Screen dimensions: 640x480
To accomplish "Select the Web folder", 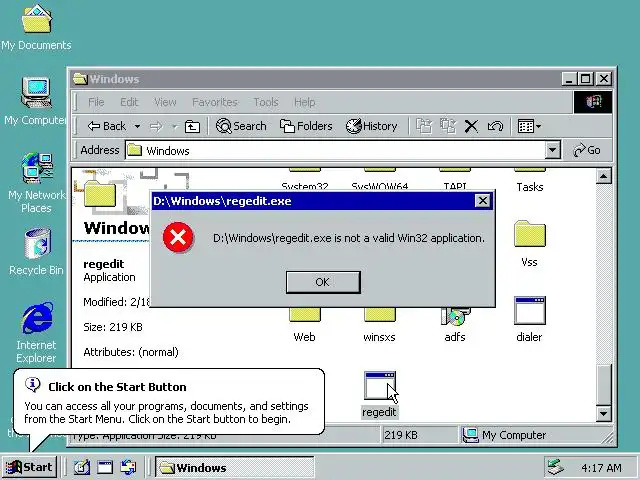I will point(304,325).
